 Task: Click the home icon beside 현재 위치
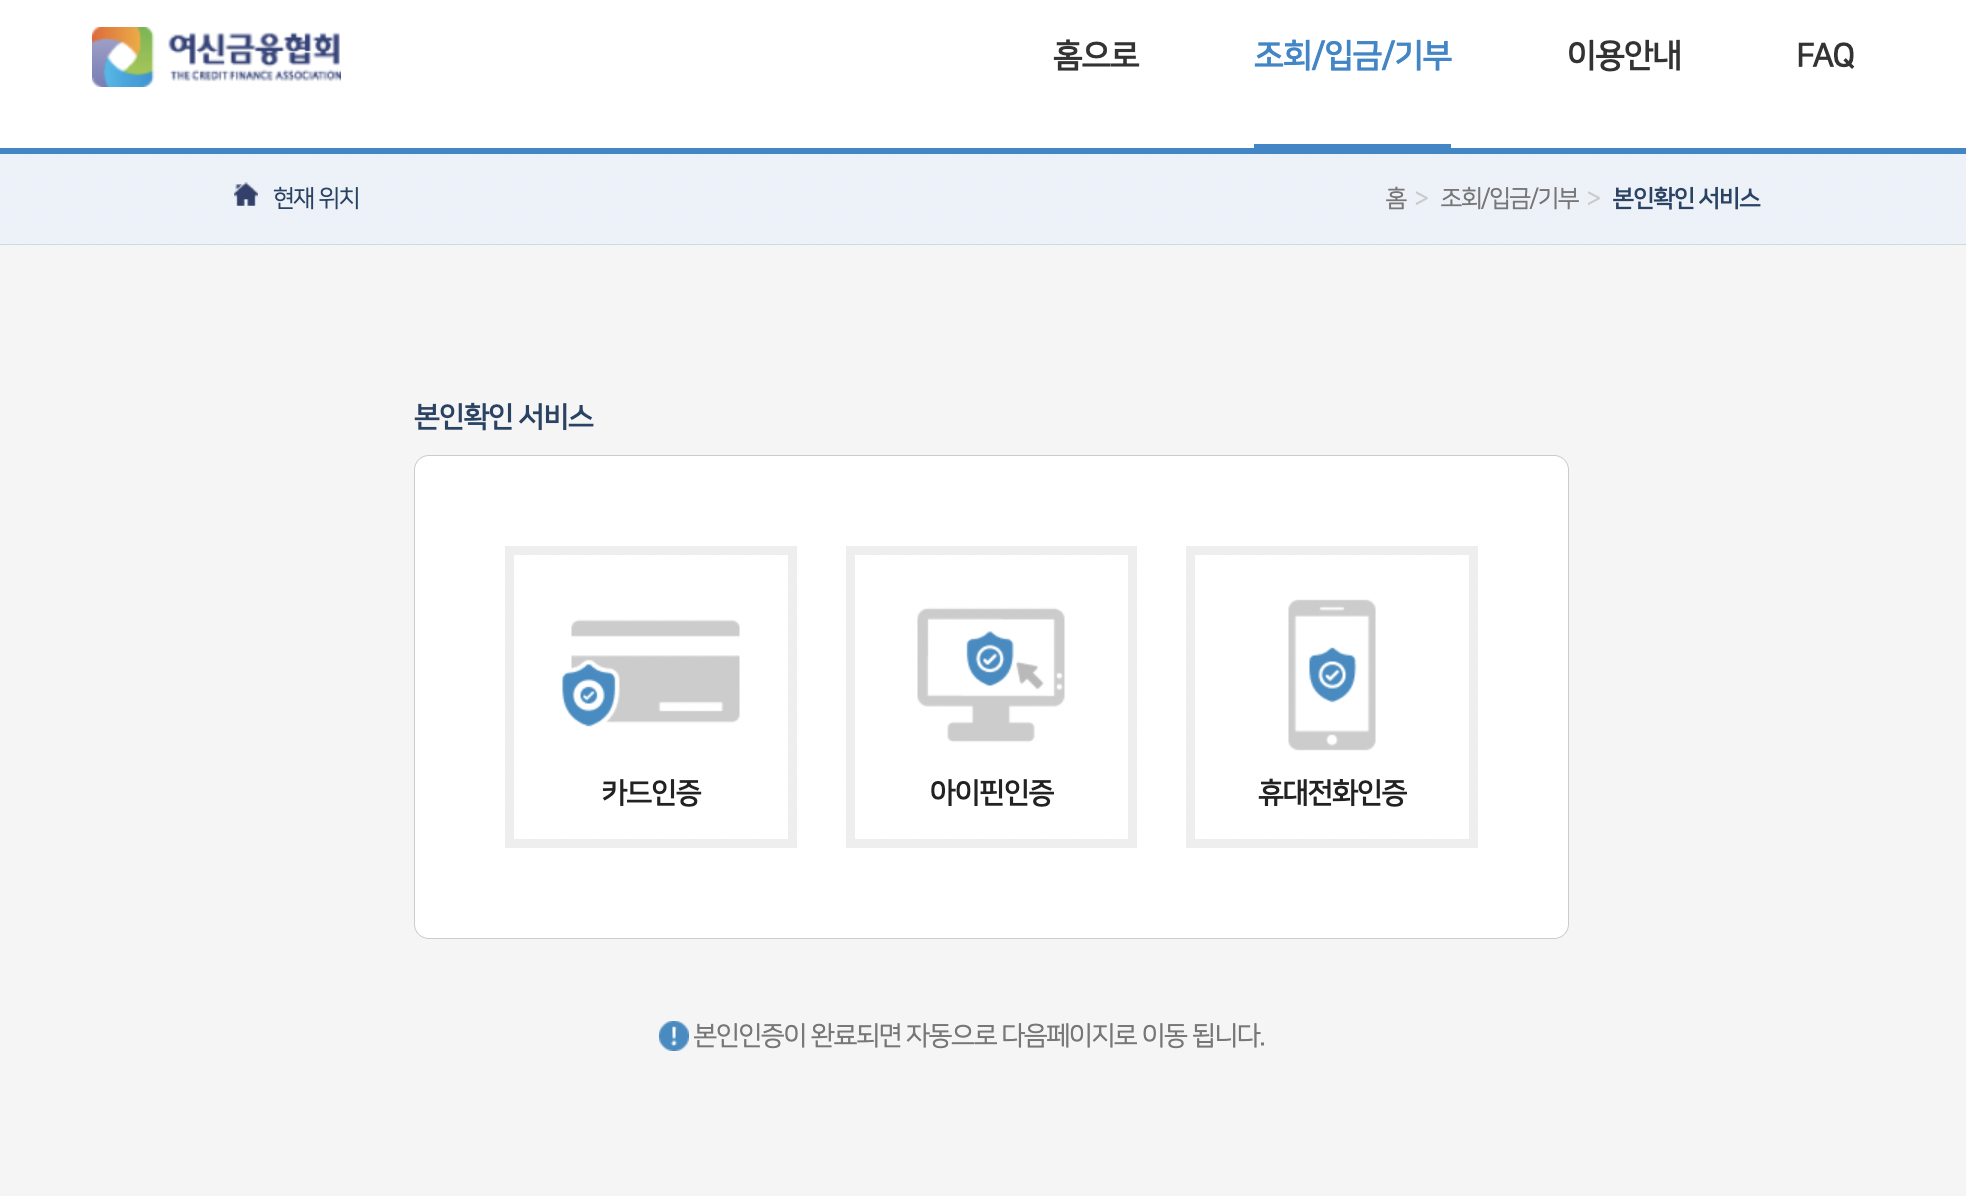(246, 195)
